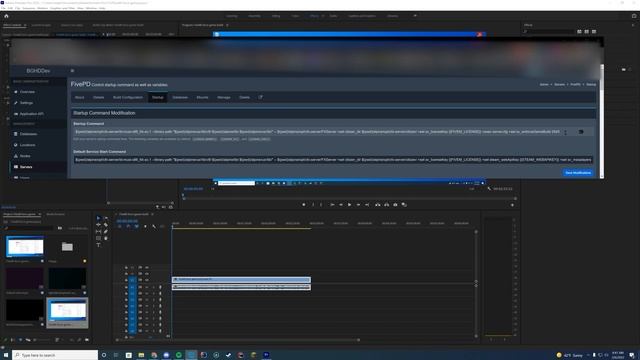Switch to Editing workspace tab
The width and height of the screenshot is (640, 360).
276,16
